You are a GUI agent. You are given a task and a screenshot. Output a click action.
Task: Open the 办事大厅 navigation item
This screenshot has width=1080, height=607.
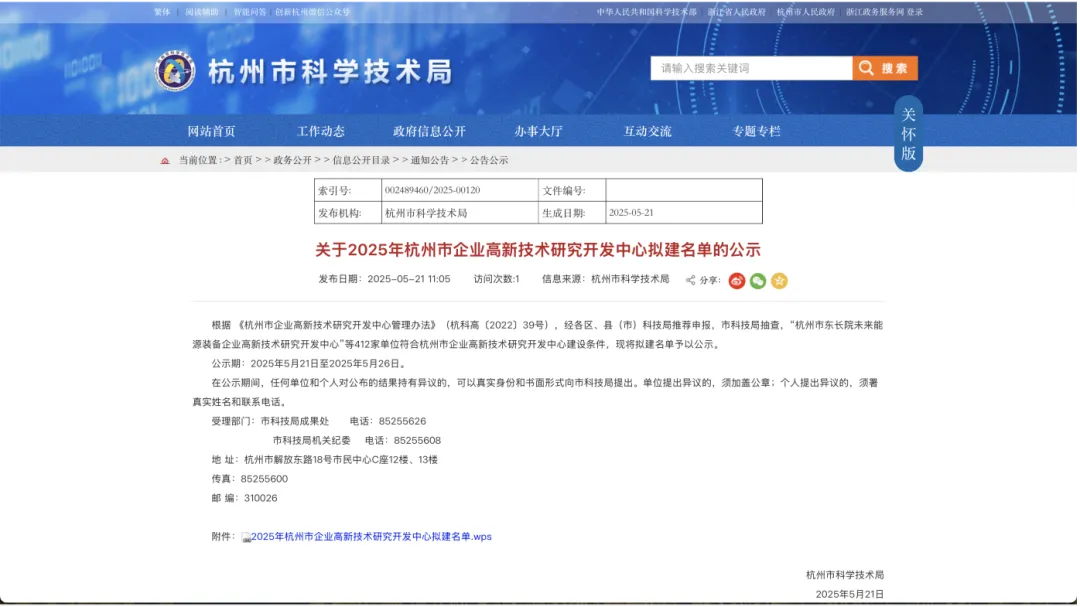539,131
